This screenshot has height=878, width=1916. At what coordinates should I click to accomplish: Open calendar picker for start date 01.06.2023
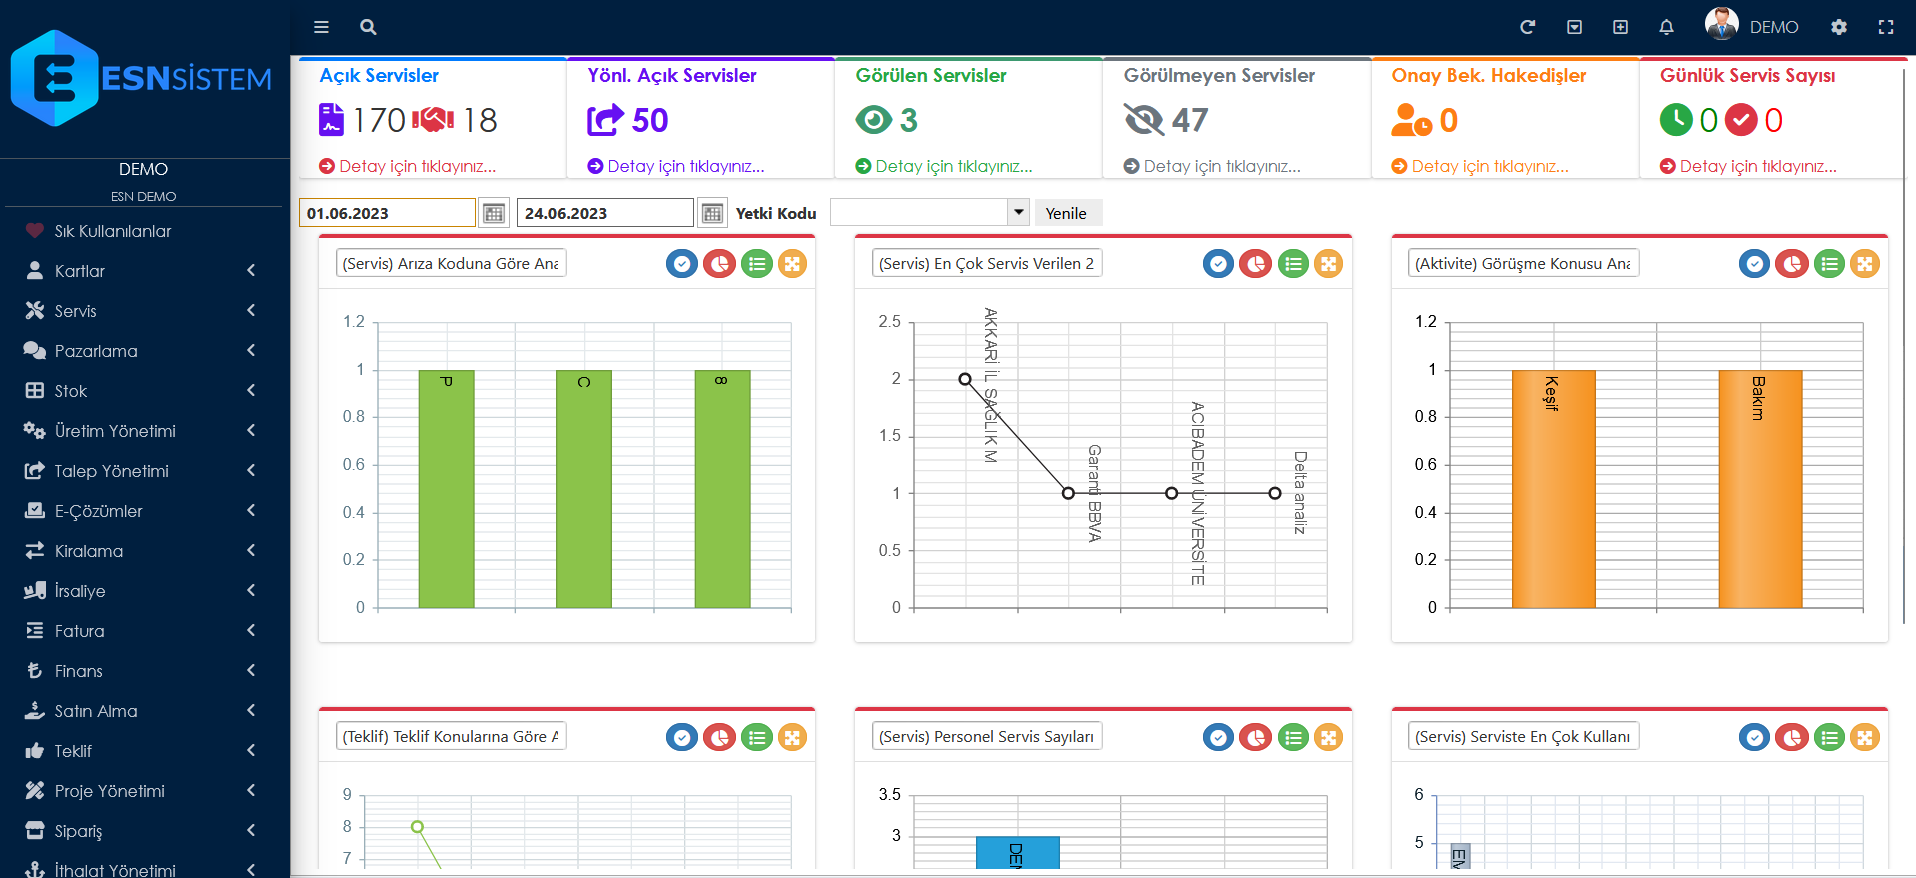494,213
